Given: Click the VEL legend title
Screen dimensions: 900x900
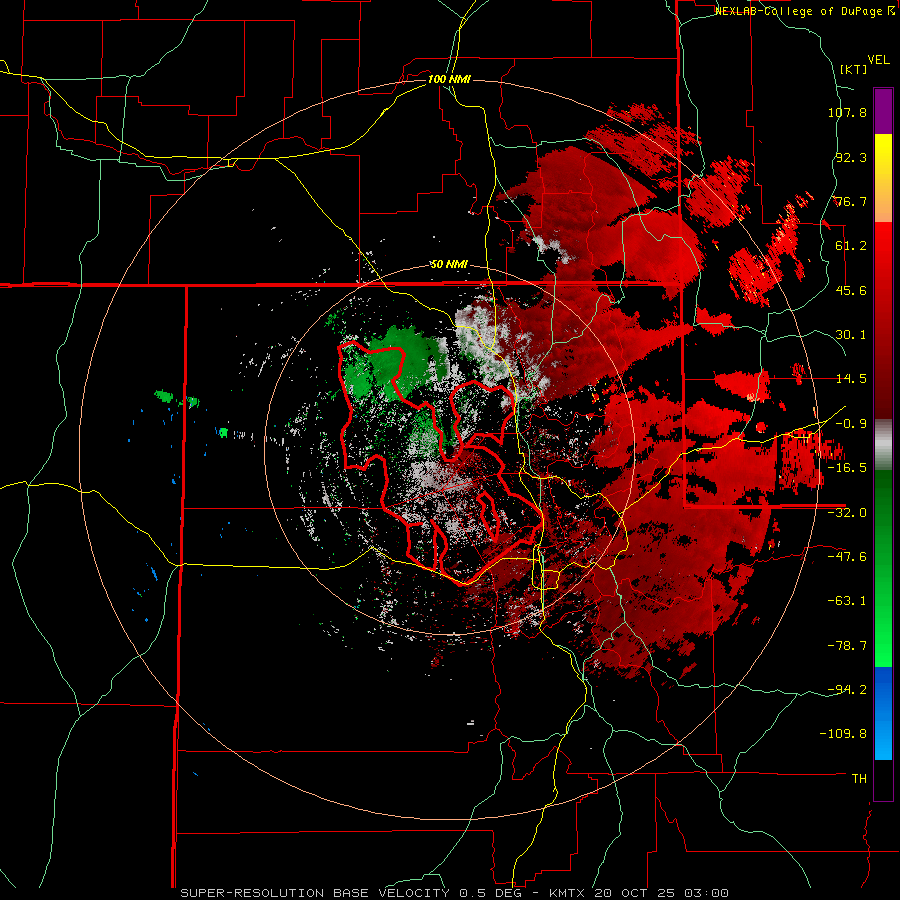Looking at the screenshot, I should tap(878, 60).
